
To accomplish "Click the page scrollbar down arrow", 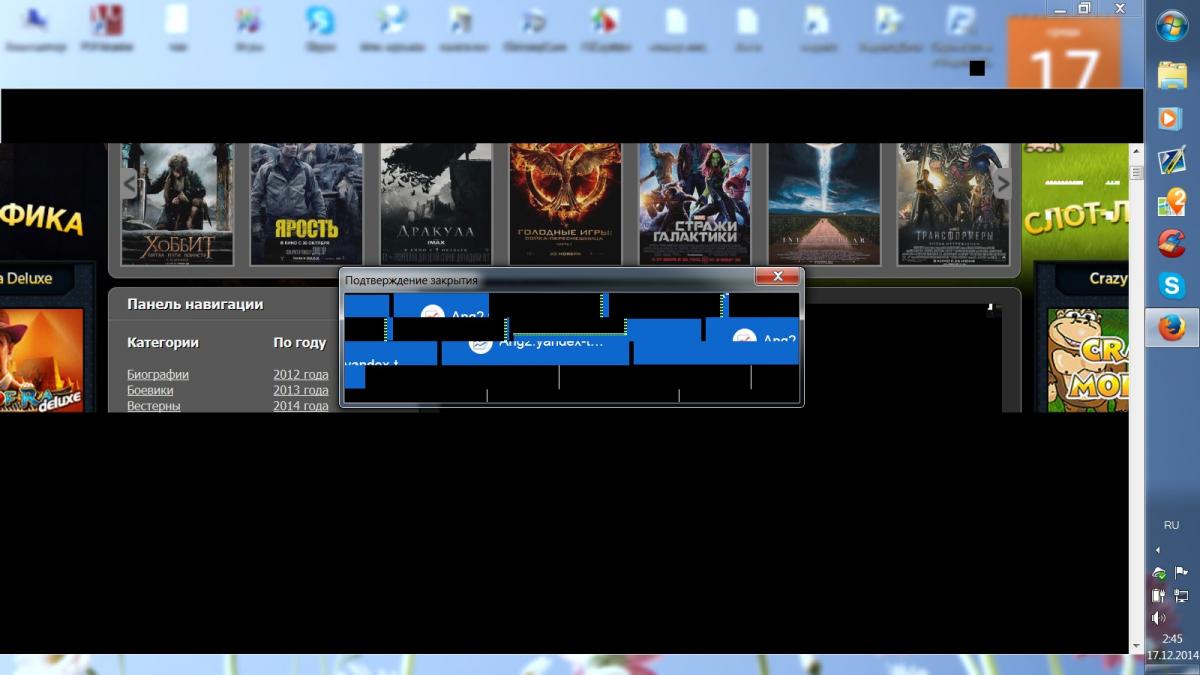I will coord(1136,646).
